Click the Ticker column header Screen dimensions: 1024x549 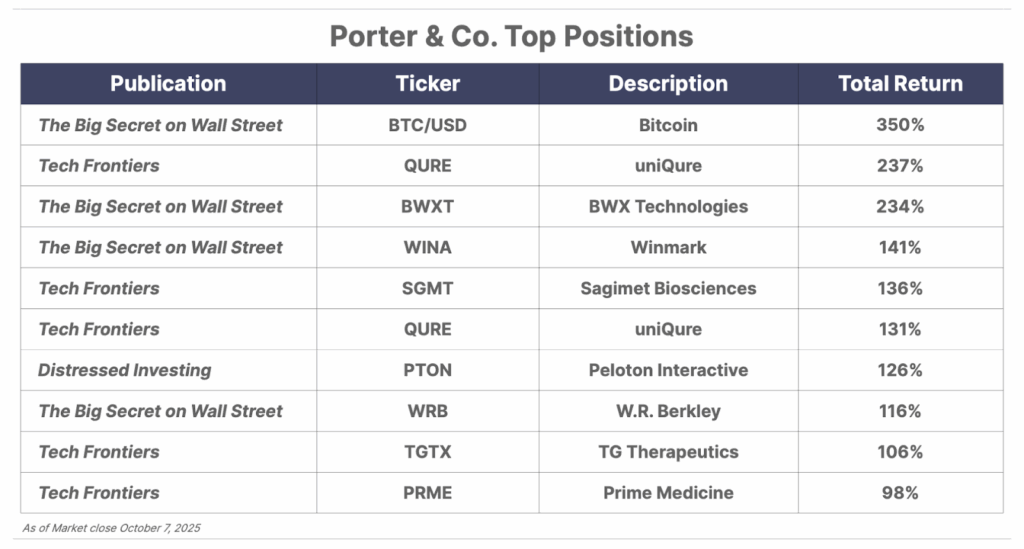pos(427,84)
